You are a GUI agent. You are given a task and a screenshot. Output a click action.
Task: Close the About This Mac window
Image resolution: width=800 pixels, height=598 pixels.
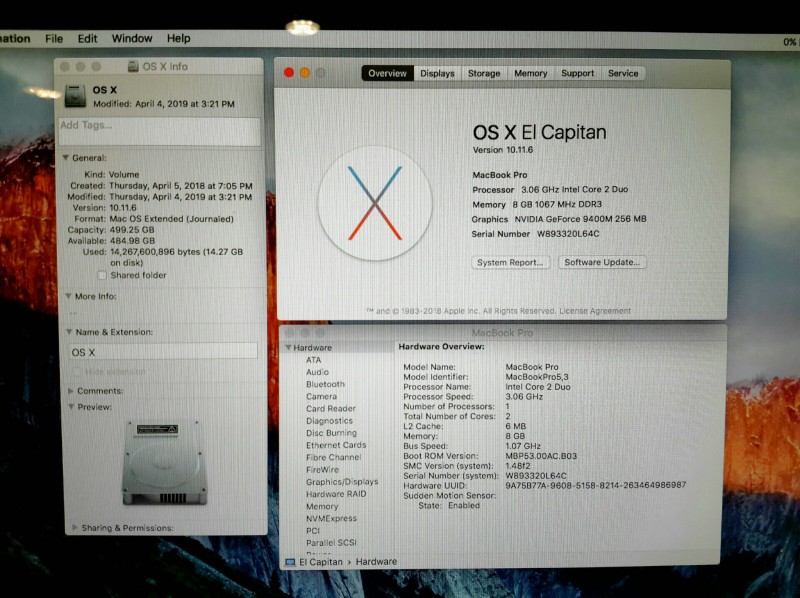(x=289, y=73)
